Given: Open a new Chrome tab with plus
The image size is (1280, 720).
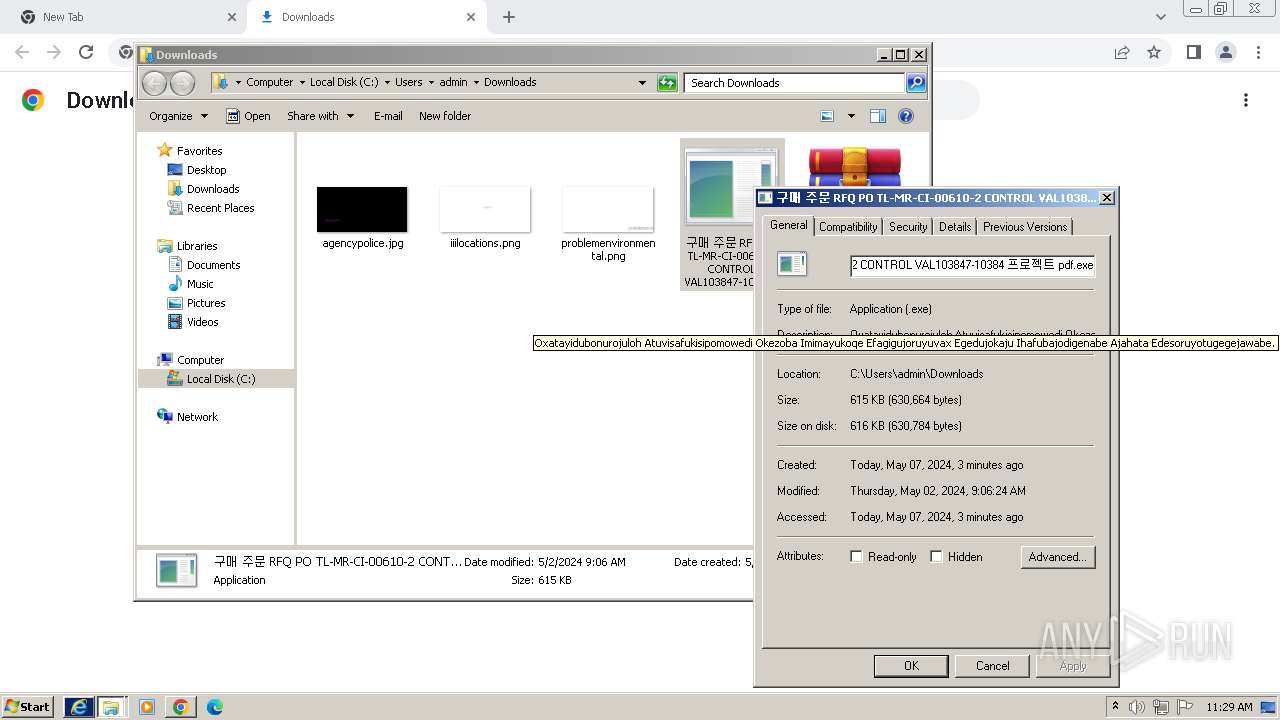Looking at the screenshot, I should click(509, 17).
